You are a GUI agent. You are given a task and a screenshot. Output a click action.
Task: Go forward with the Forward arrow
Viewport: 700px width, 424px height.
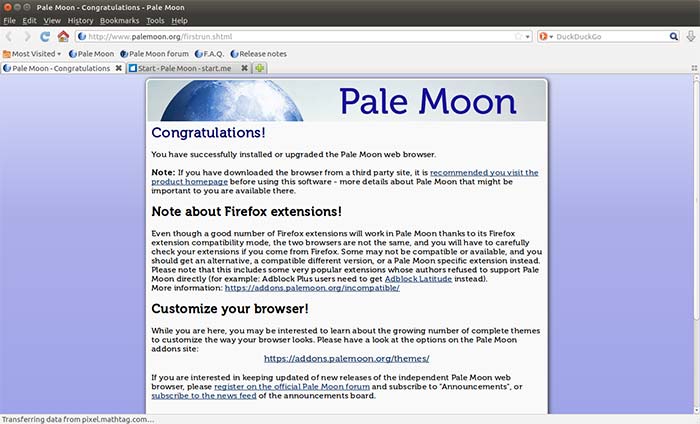coord(26,37)
